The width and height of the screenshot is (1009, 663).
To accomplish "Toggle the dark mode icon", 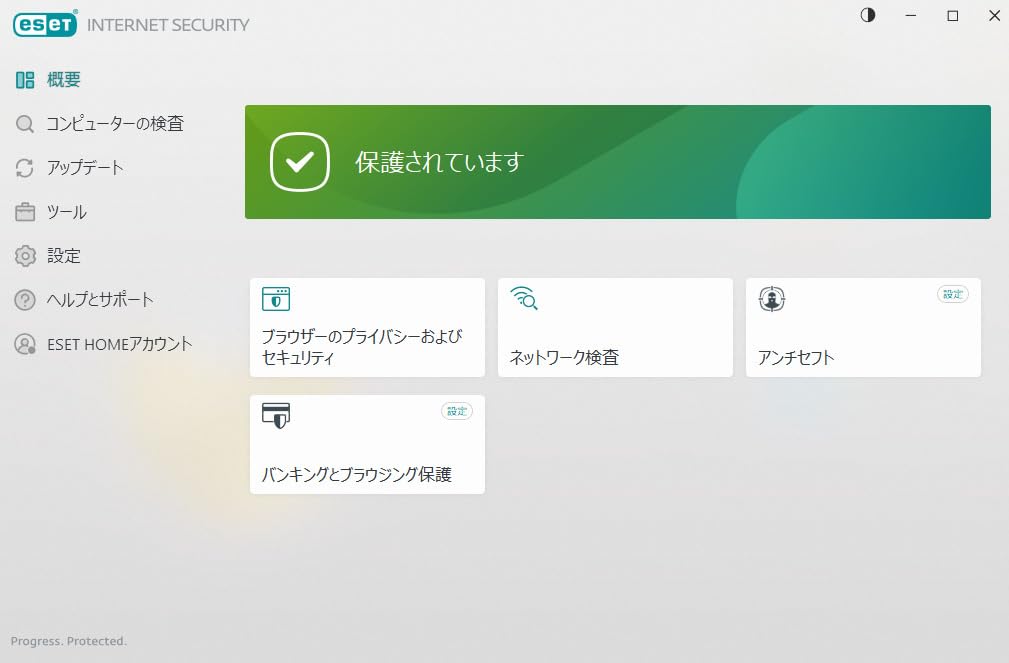I will click(x=868, y=15).
